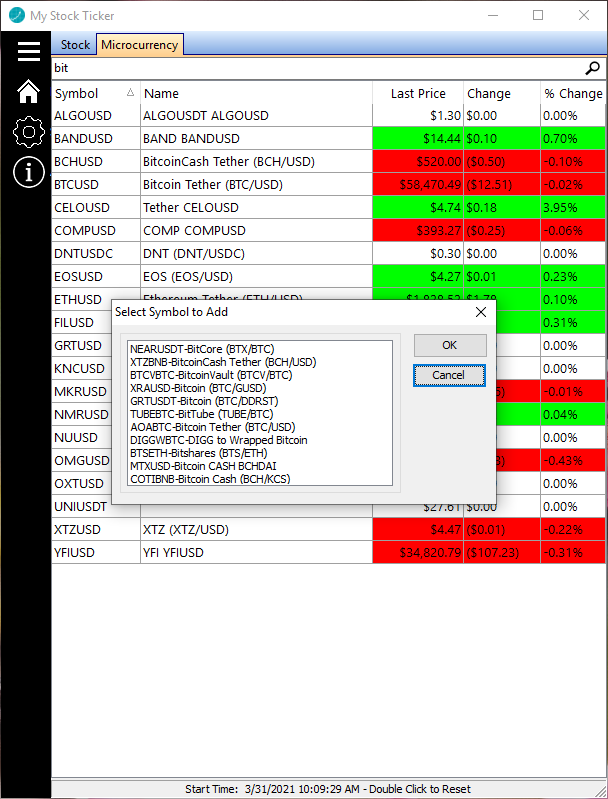Open settings with the gear icon
Screen dimensions: 608x799
[x=29, y=132]
